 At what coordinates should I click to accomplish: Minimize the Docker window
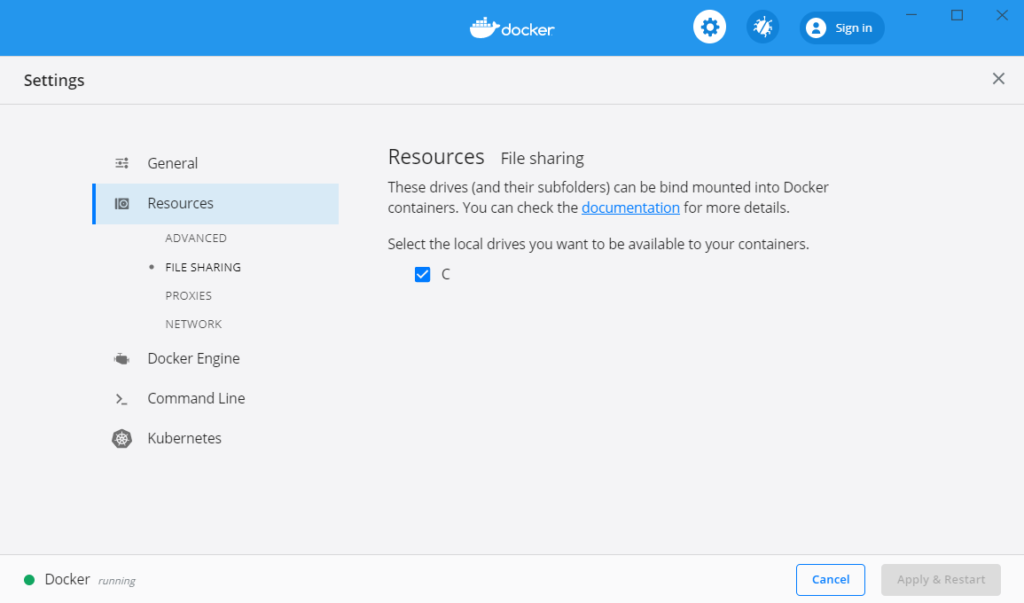click(x=911, y=15)
